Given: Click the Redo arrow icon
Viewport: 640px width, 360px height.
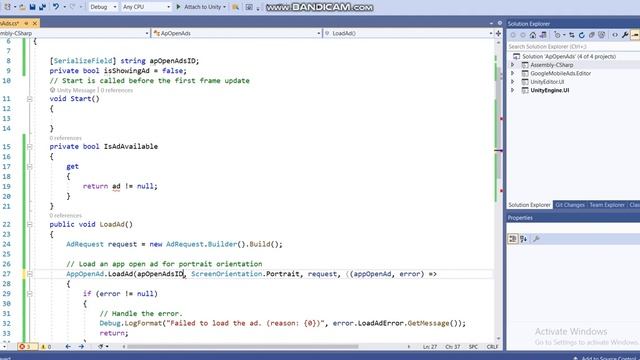Looking at the screenshot, I should click(x=73, y=7).
